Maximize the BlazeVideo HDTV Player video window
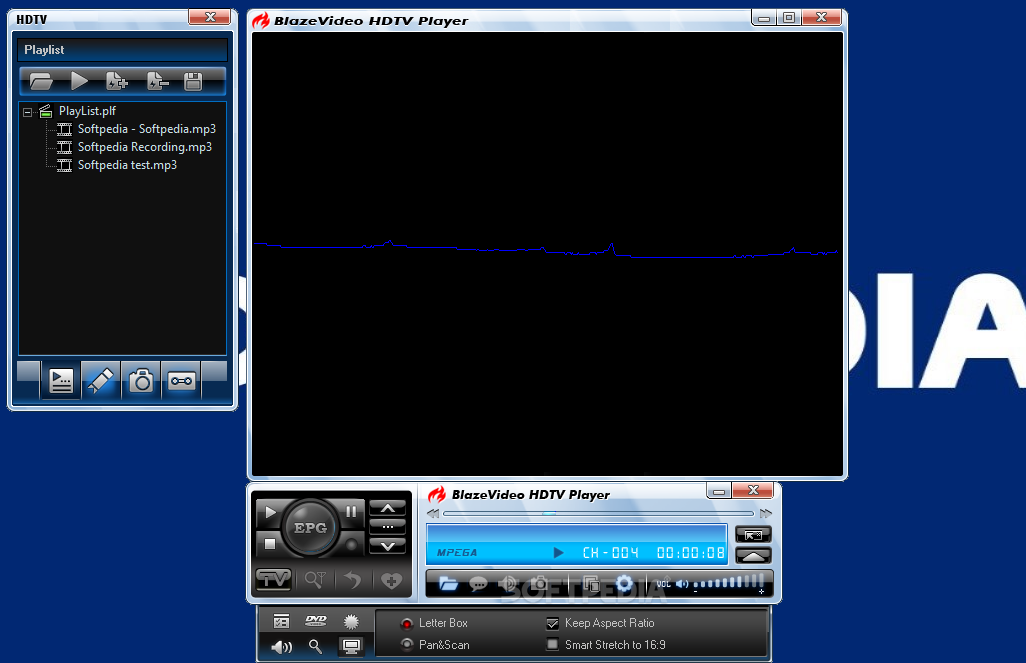The height and width of the screenshot is (663, 1026). pos(789,18)
